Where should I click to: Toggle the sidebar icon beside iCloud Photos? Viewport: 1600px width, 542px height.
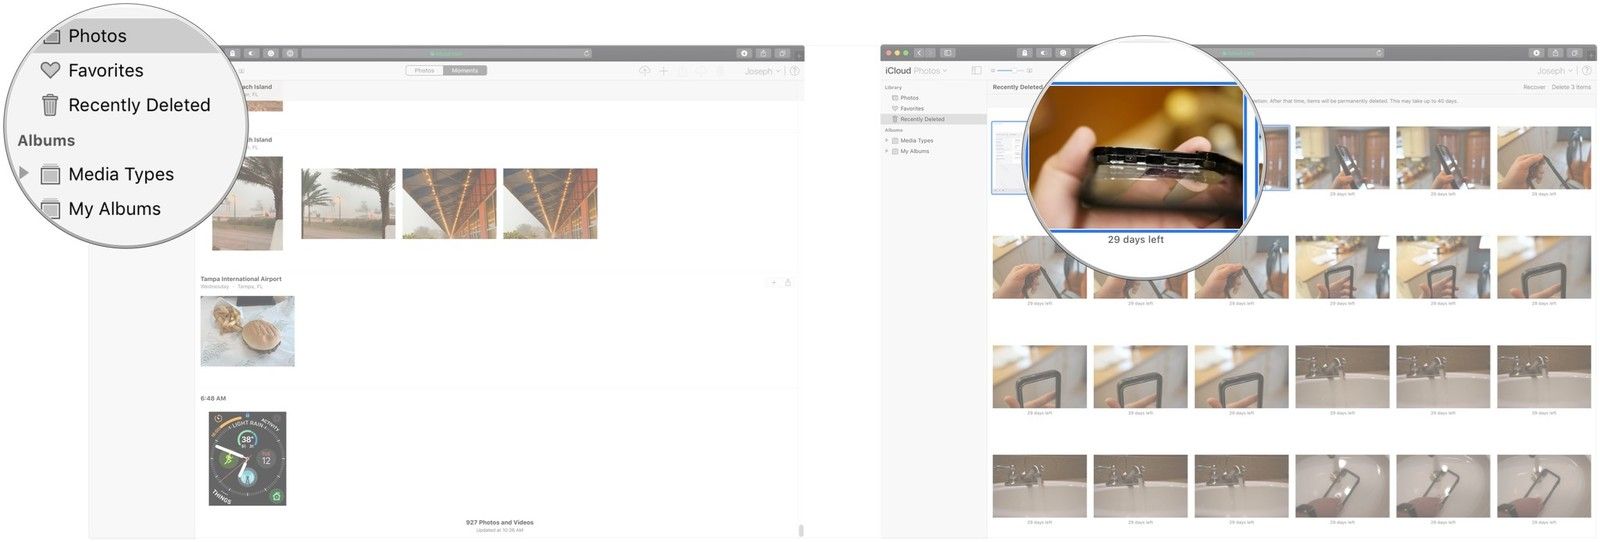pos(976,71)
